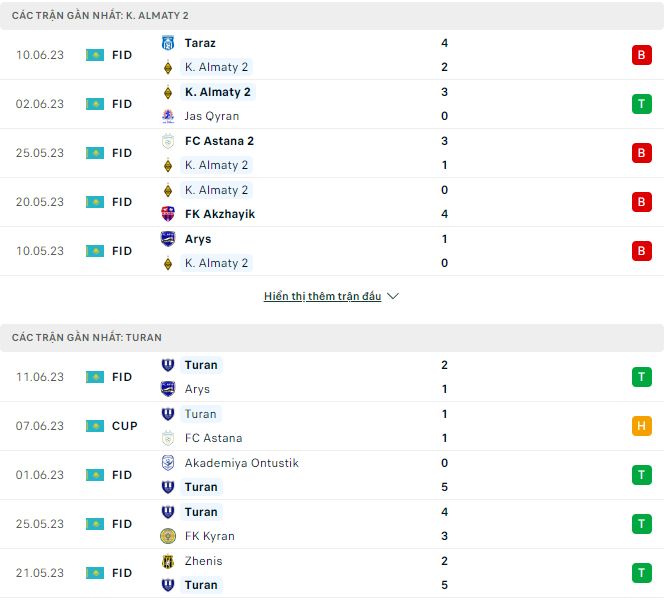Click the Akademiya Ontustik team logo
Image resolution: width=667 pixels, height=600 pixels.
168,463
